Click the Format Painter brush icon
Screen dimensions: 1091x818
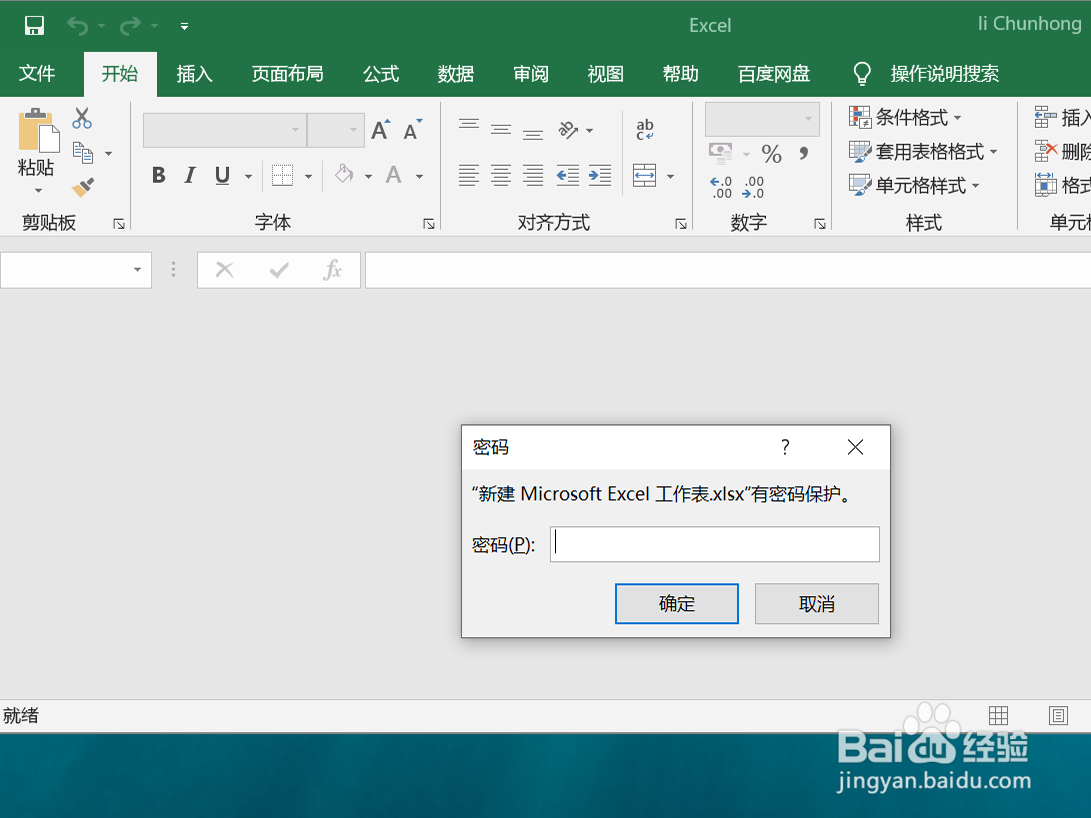point(83,187)
